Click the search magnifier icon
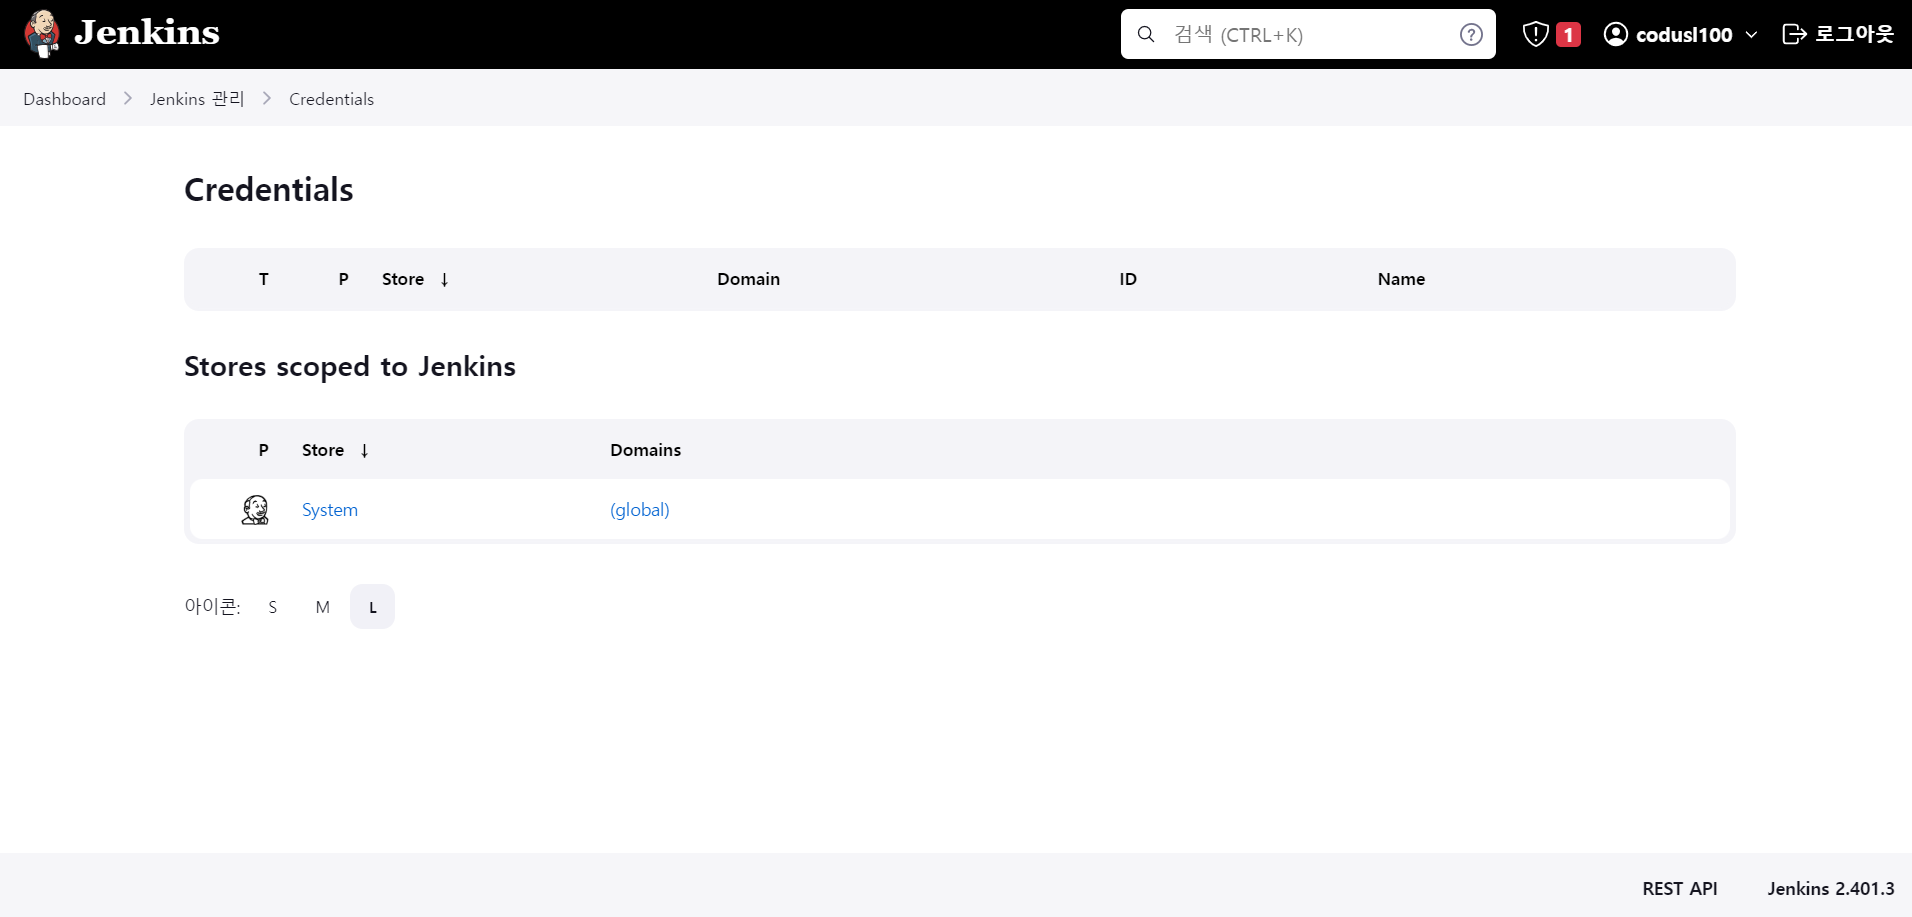Image resolution: width=1912 pixels, height=917 pixels. 1146,35
